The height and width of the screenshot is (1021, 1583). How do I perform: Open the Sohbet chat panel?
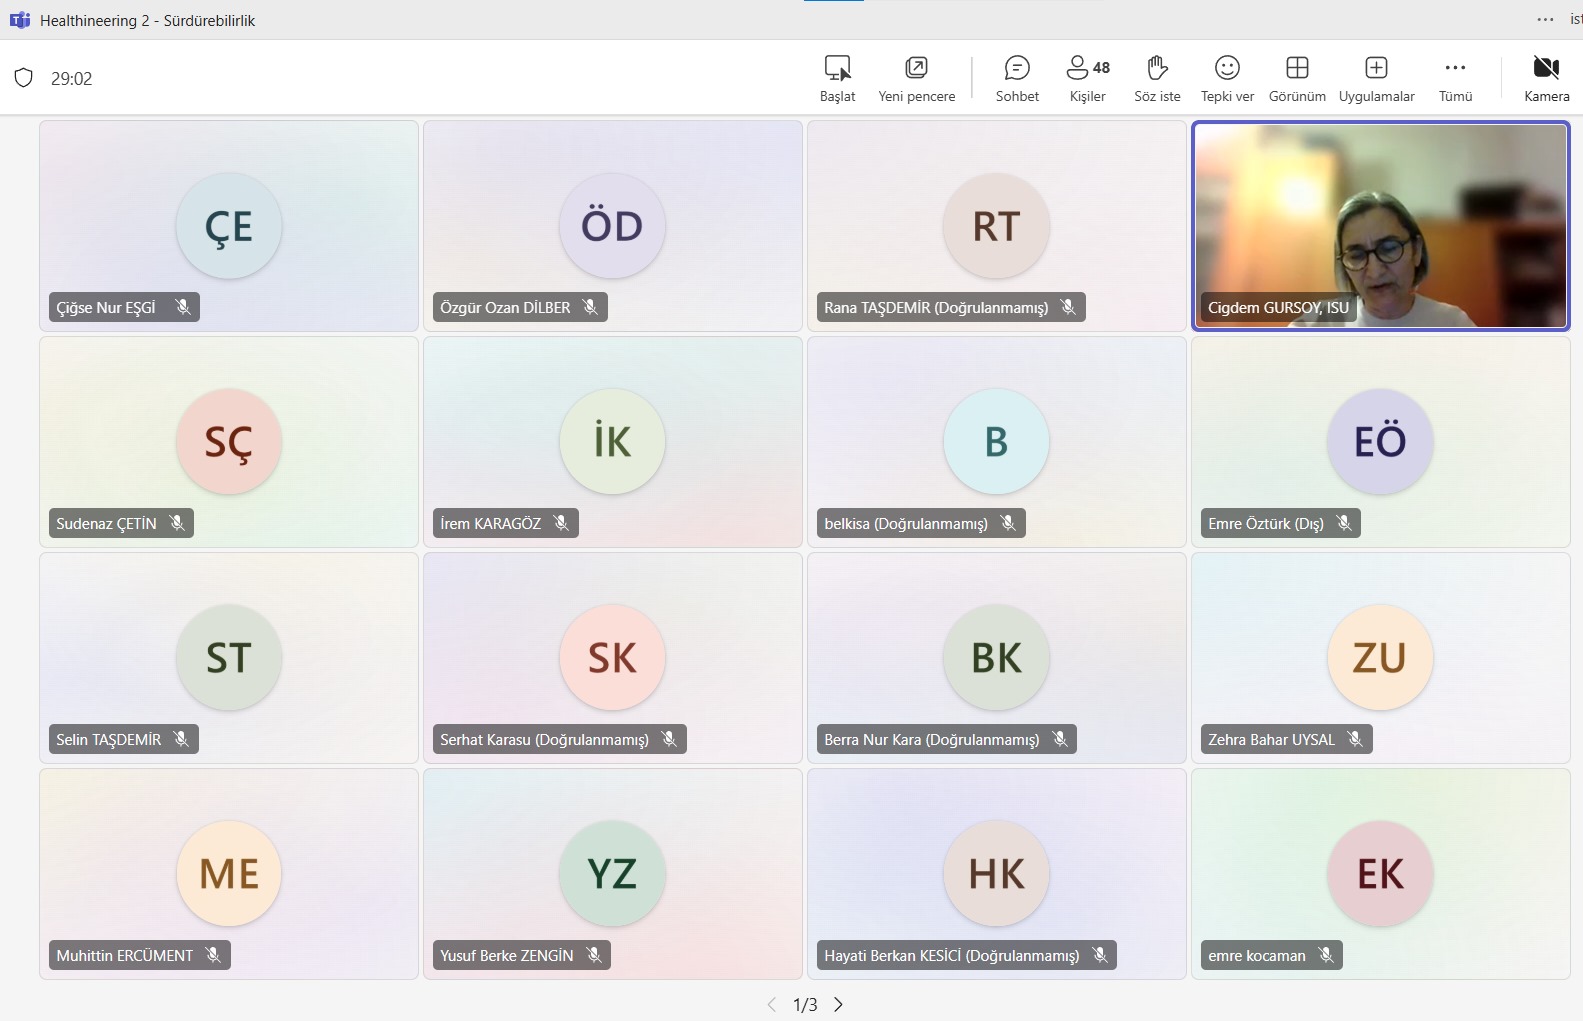1017,68
